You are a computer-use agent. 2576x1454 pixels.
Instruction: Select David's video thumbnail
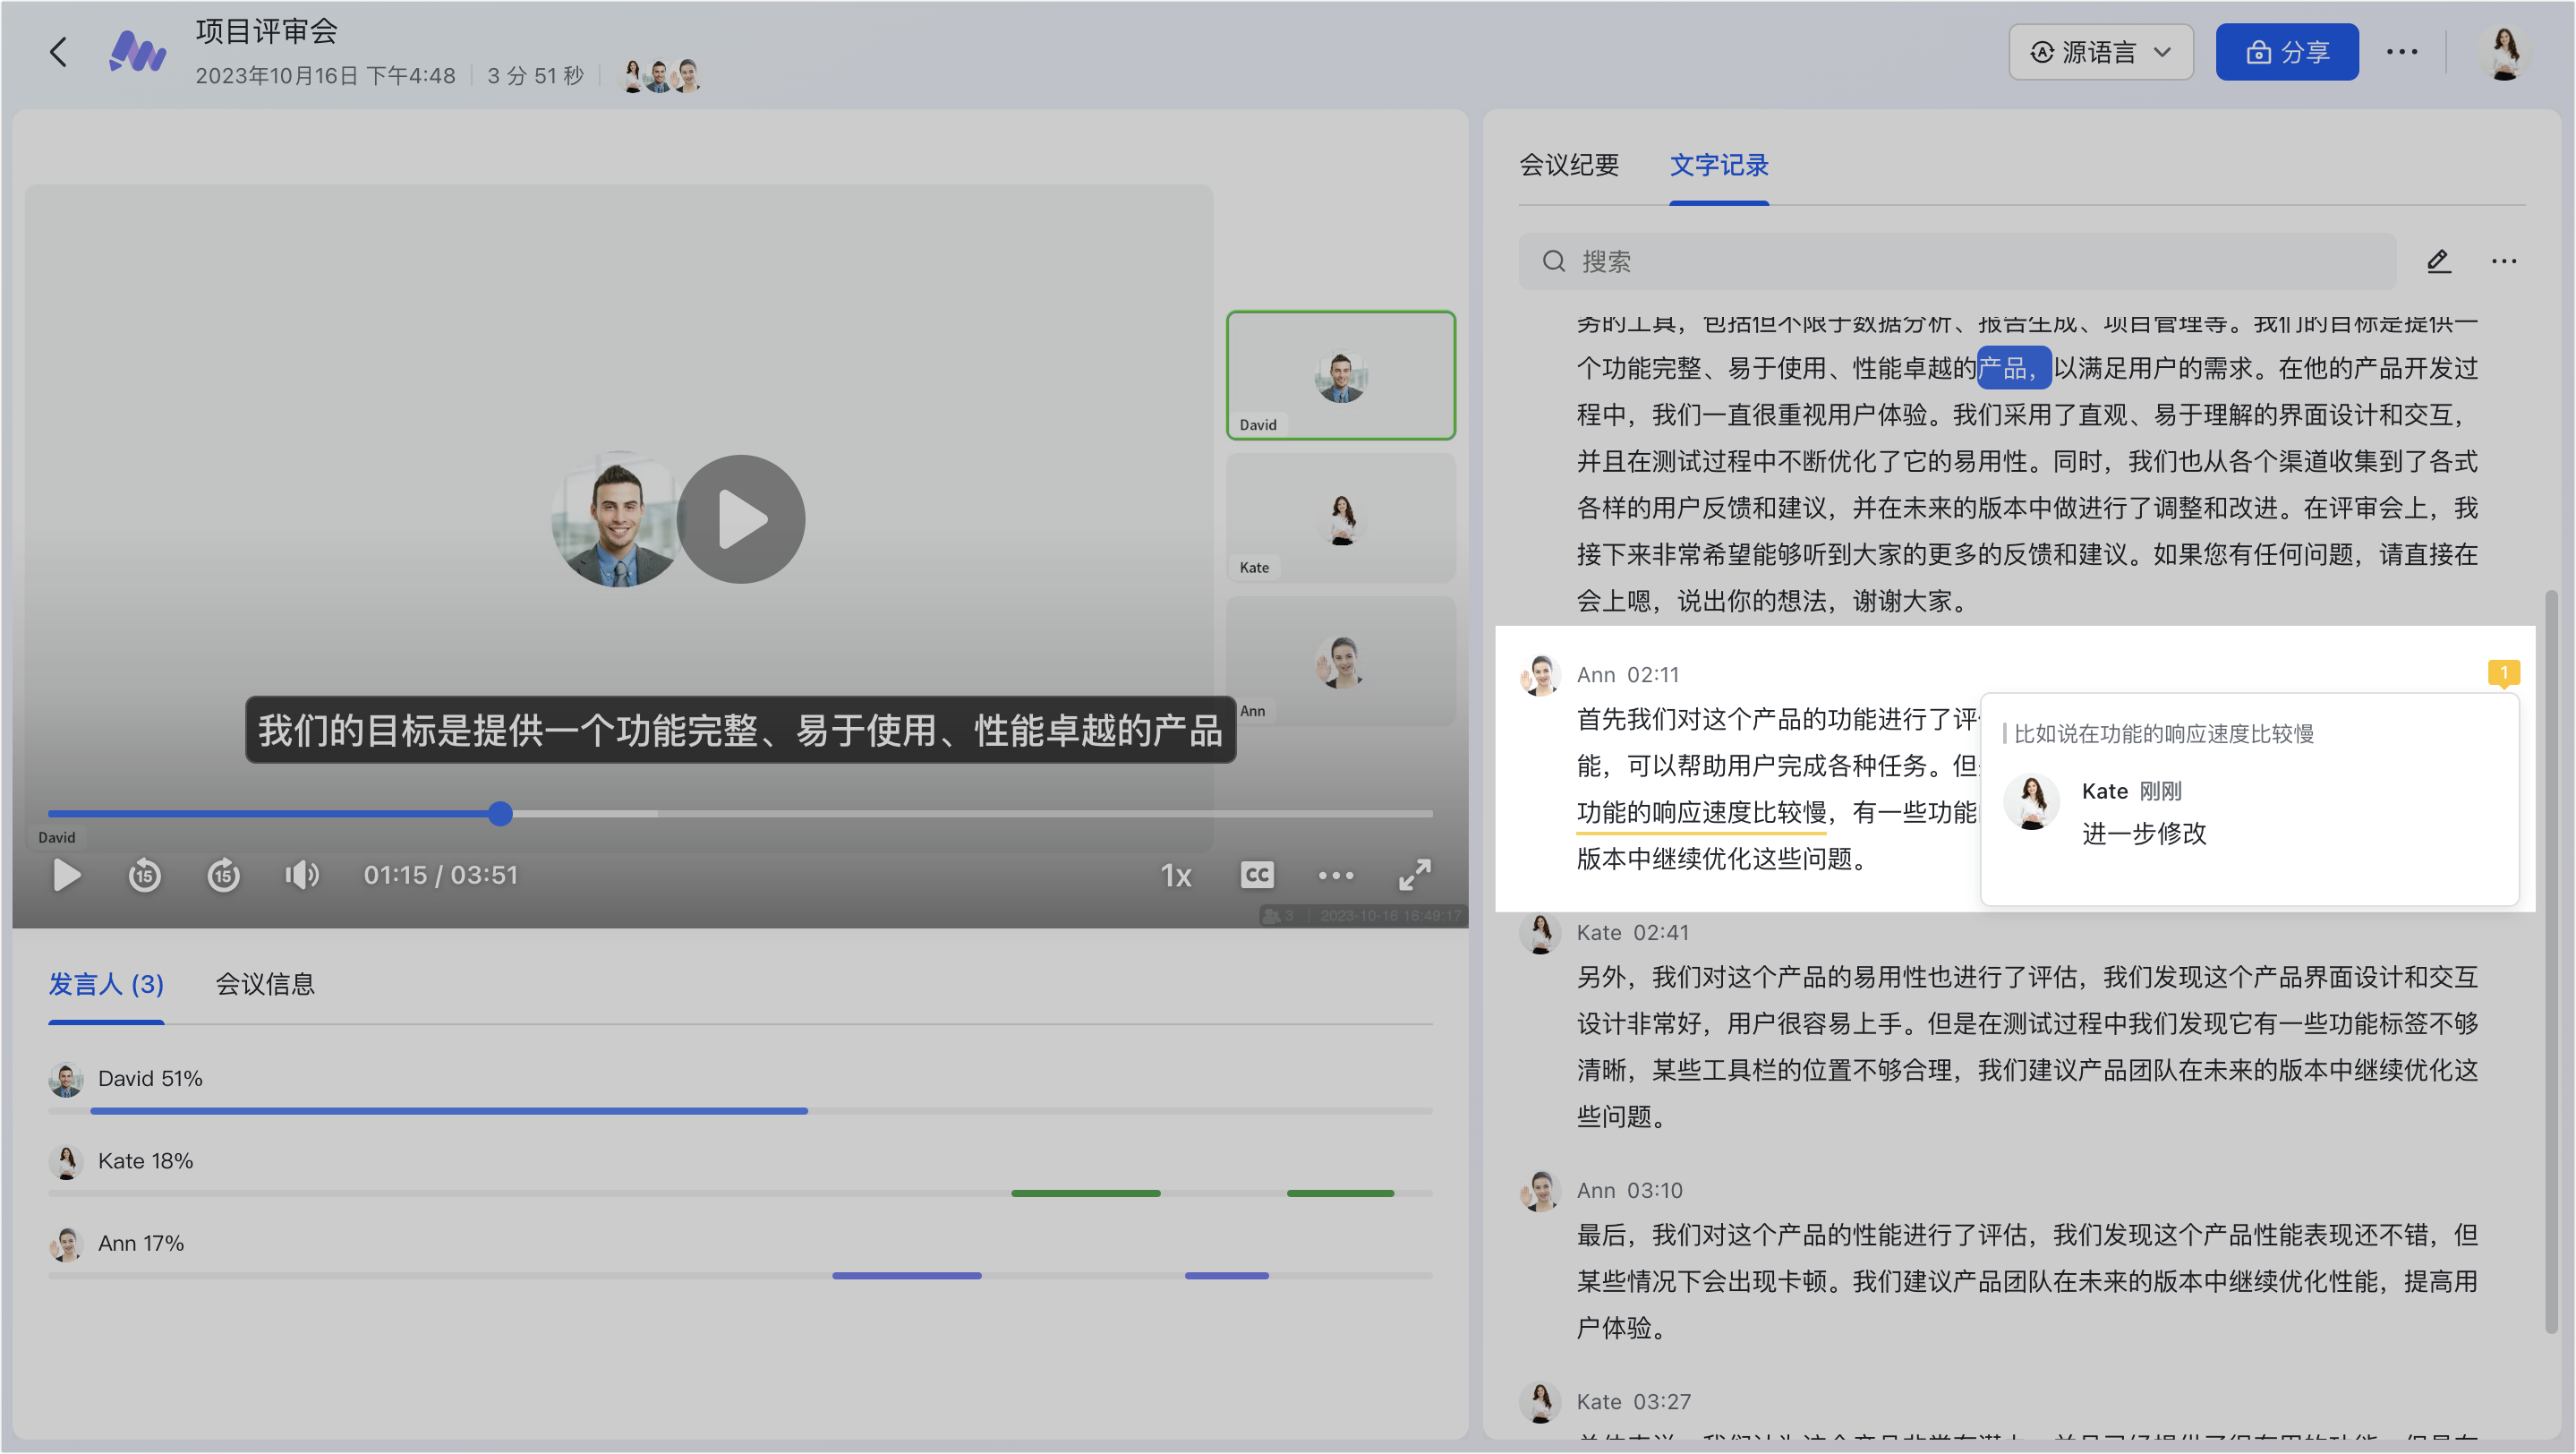coord(1340,375)
